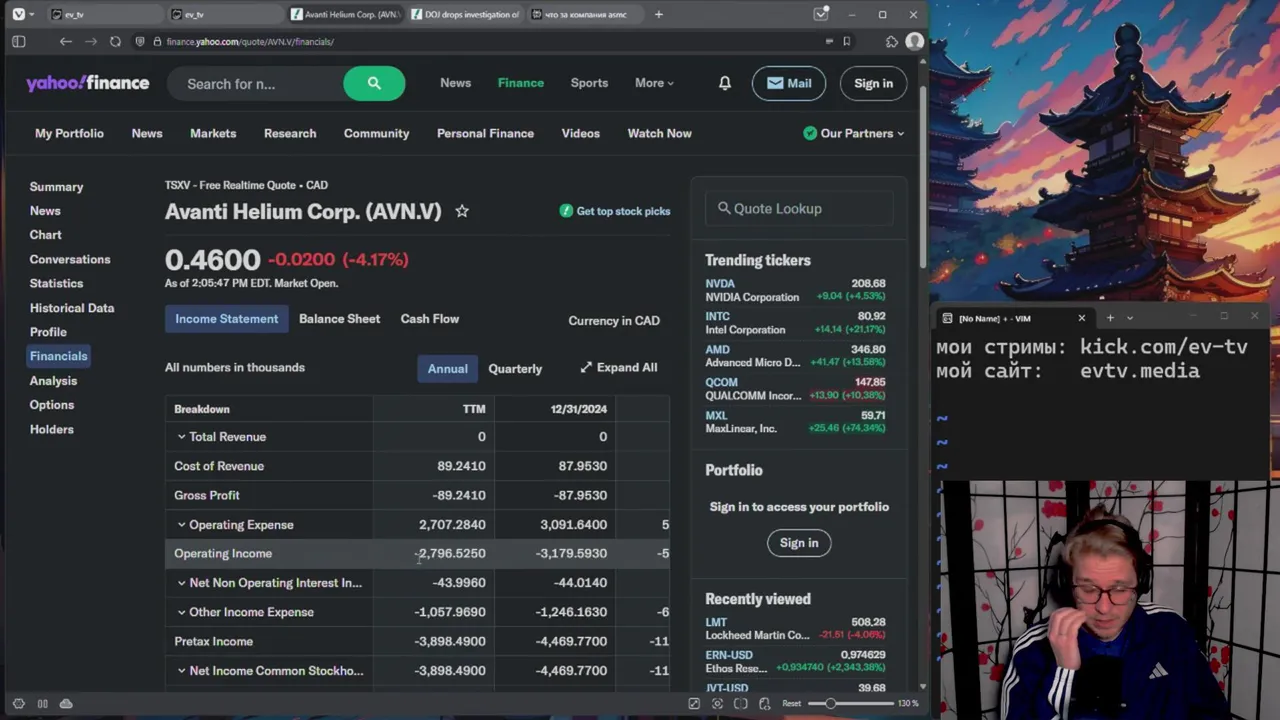Expand the Operating Expense row
The image size is (1280, 720).
click(181, 525)
